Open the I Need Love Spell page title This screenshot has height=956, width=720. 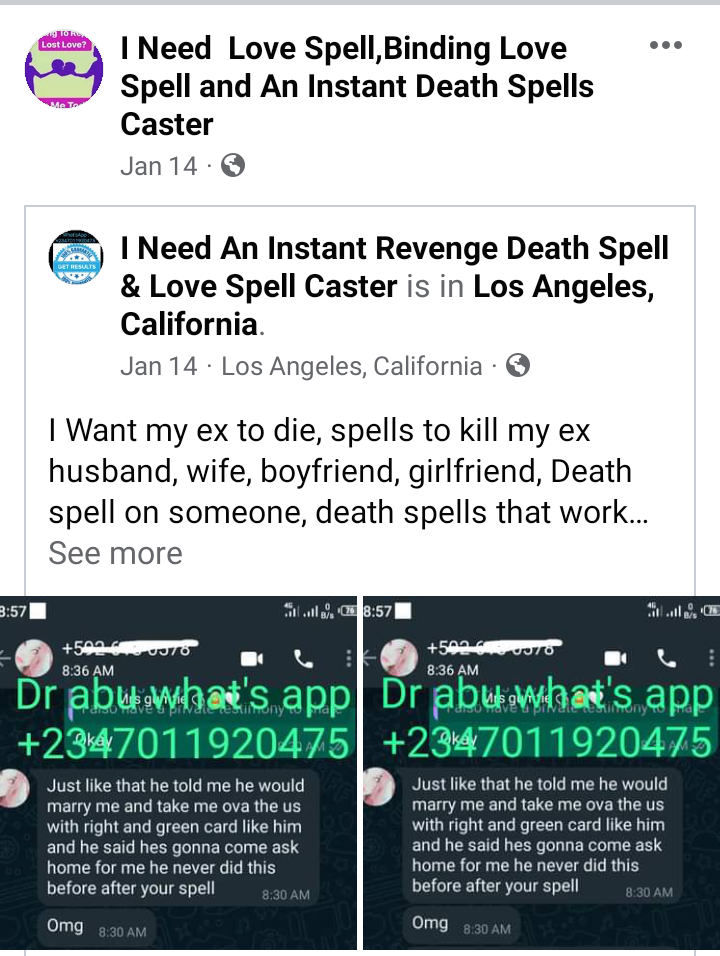(357, 86)
